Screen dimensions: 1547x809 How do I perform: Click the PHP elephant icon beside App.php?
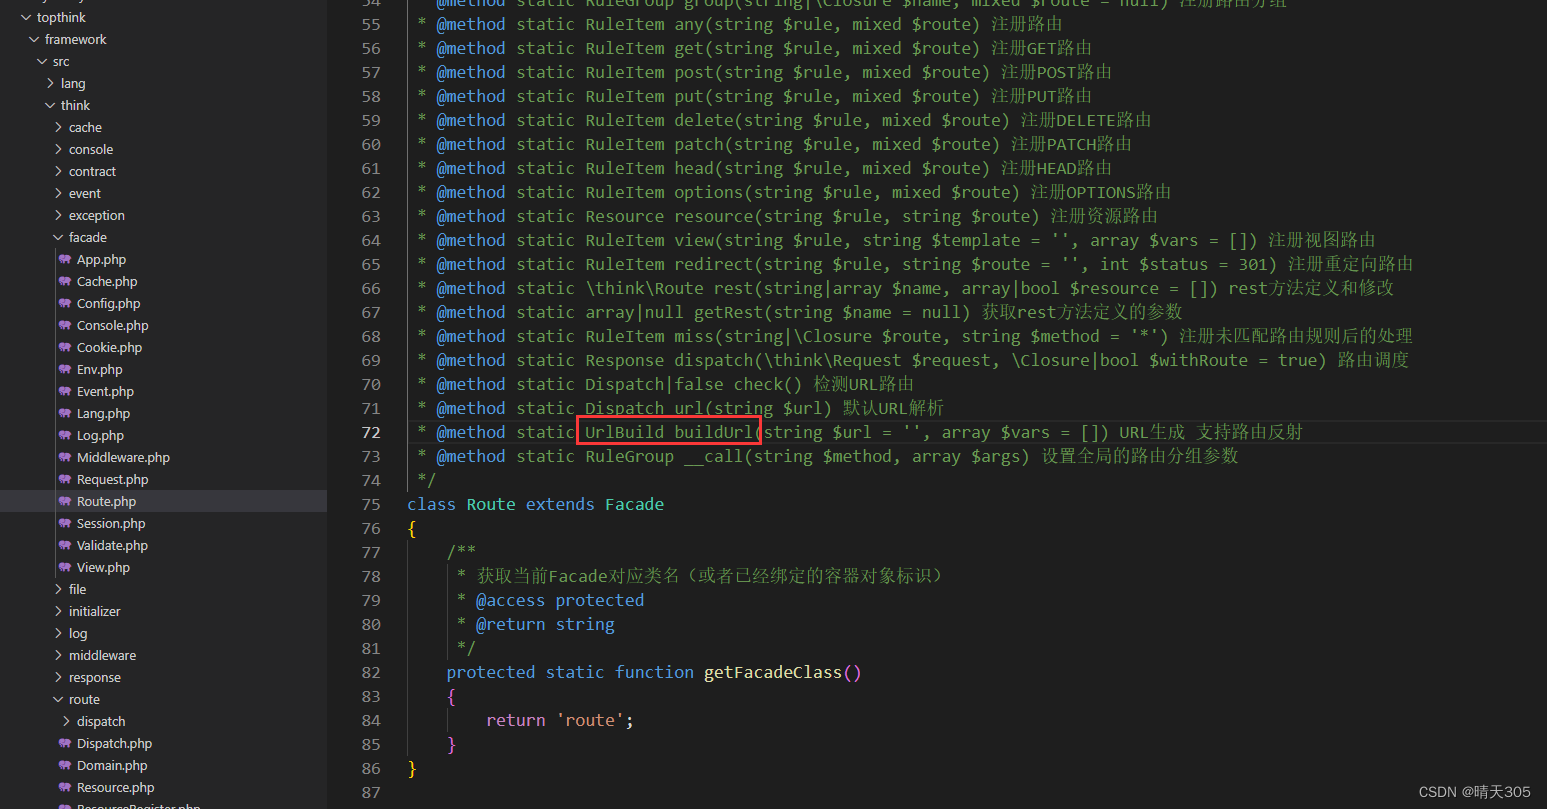point(66,259)
